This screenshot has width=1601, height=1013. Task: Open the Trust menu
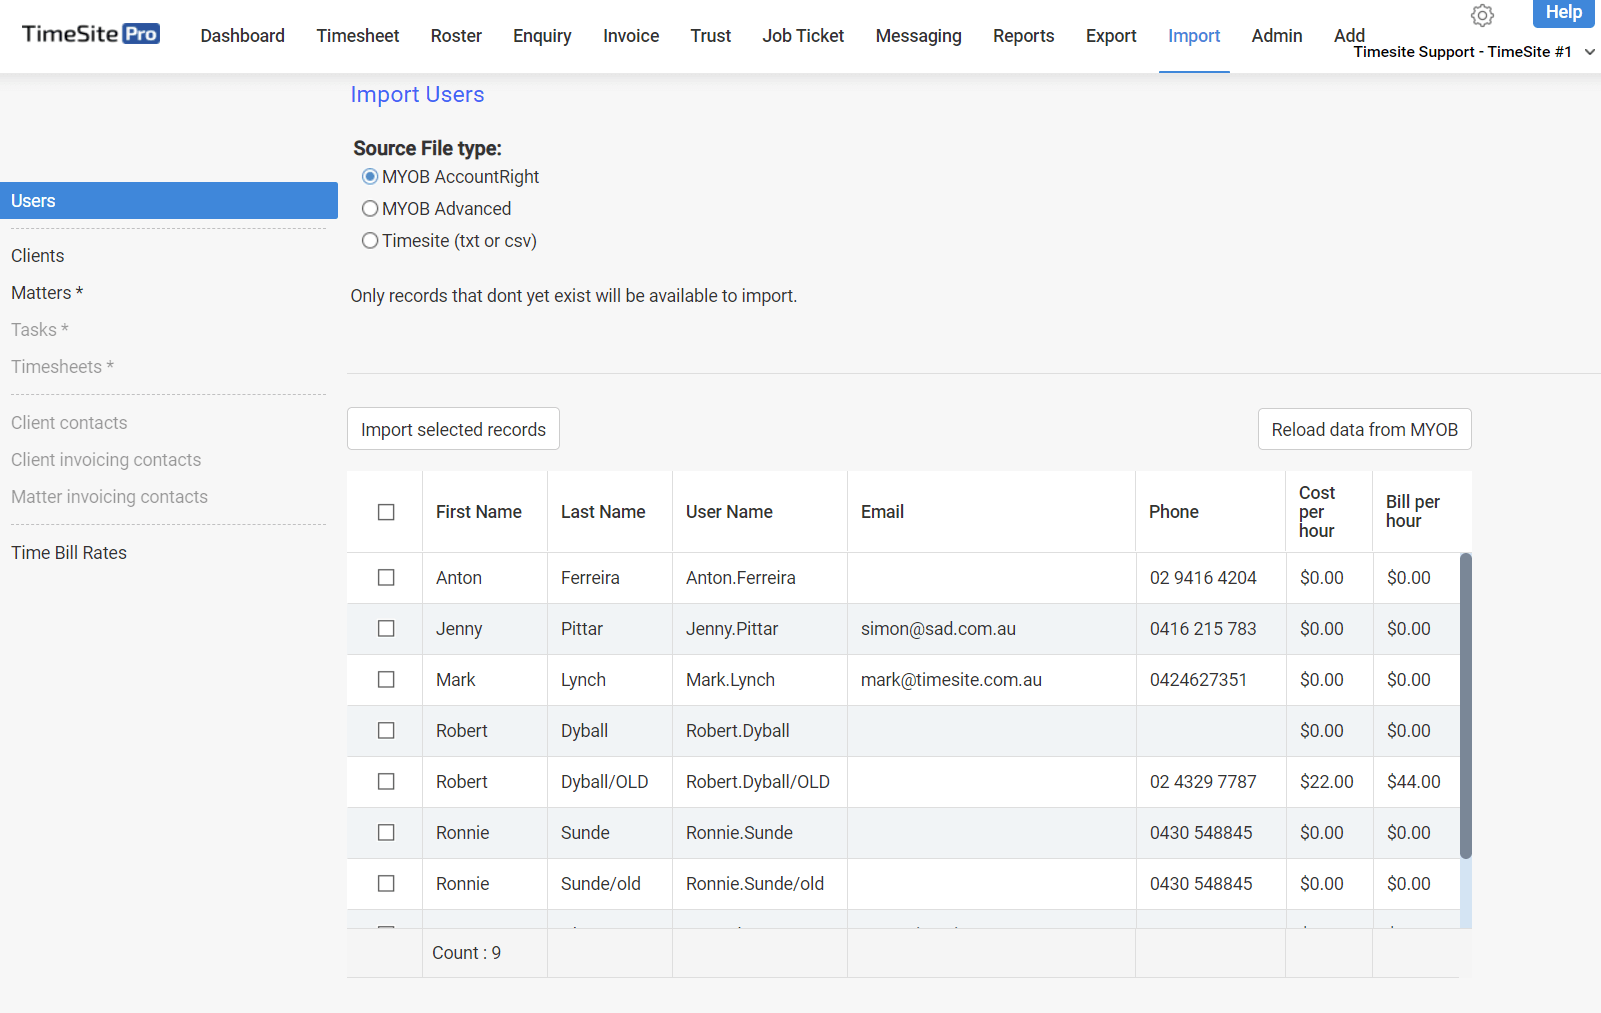pos(710,36)
